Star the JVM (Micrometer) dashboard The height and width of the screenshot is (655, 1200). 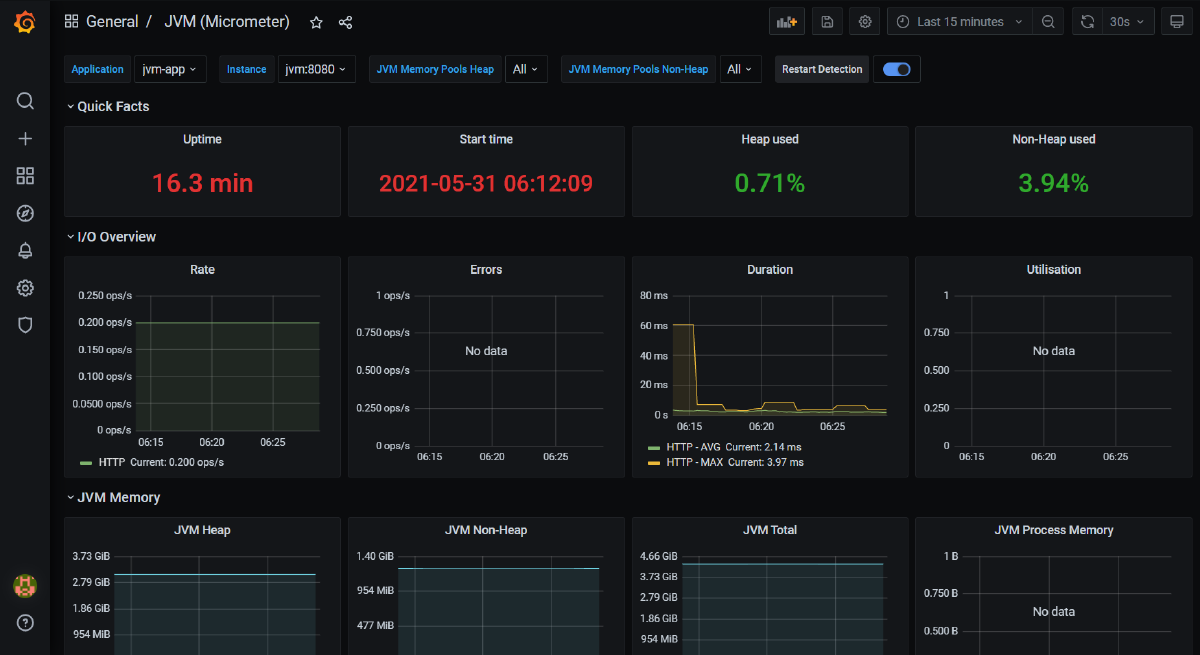point(316,22)
